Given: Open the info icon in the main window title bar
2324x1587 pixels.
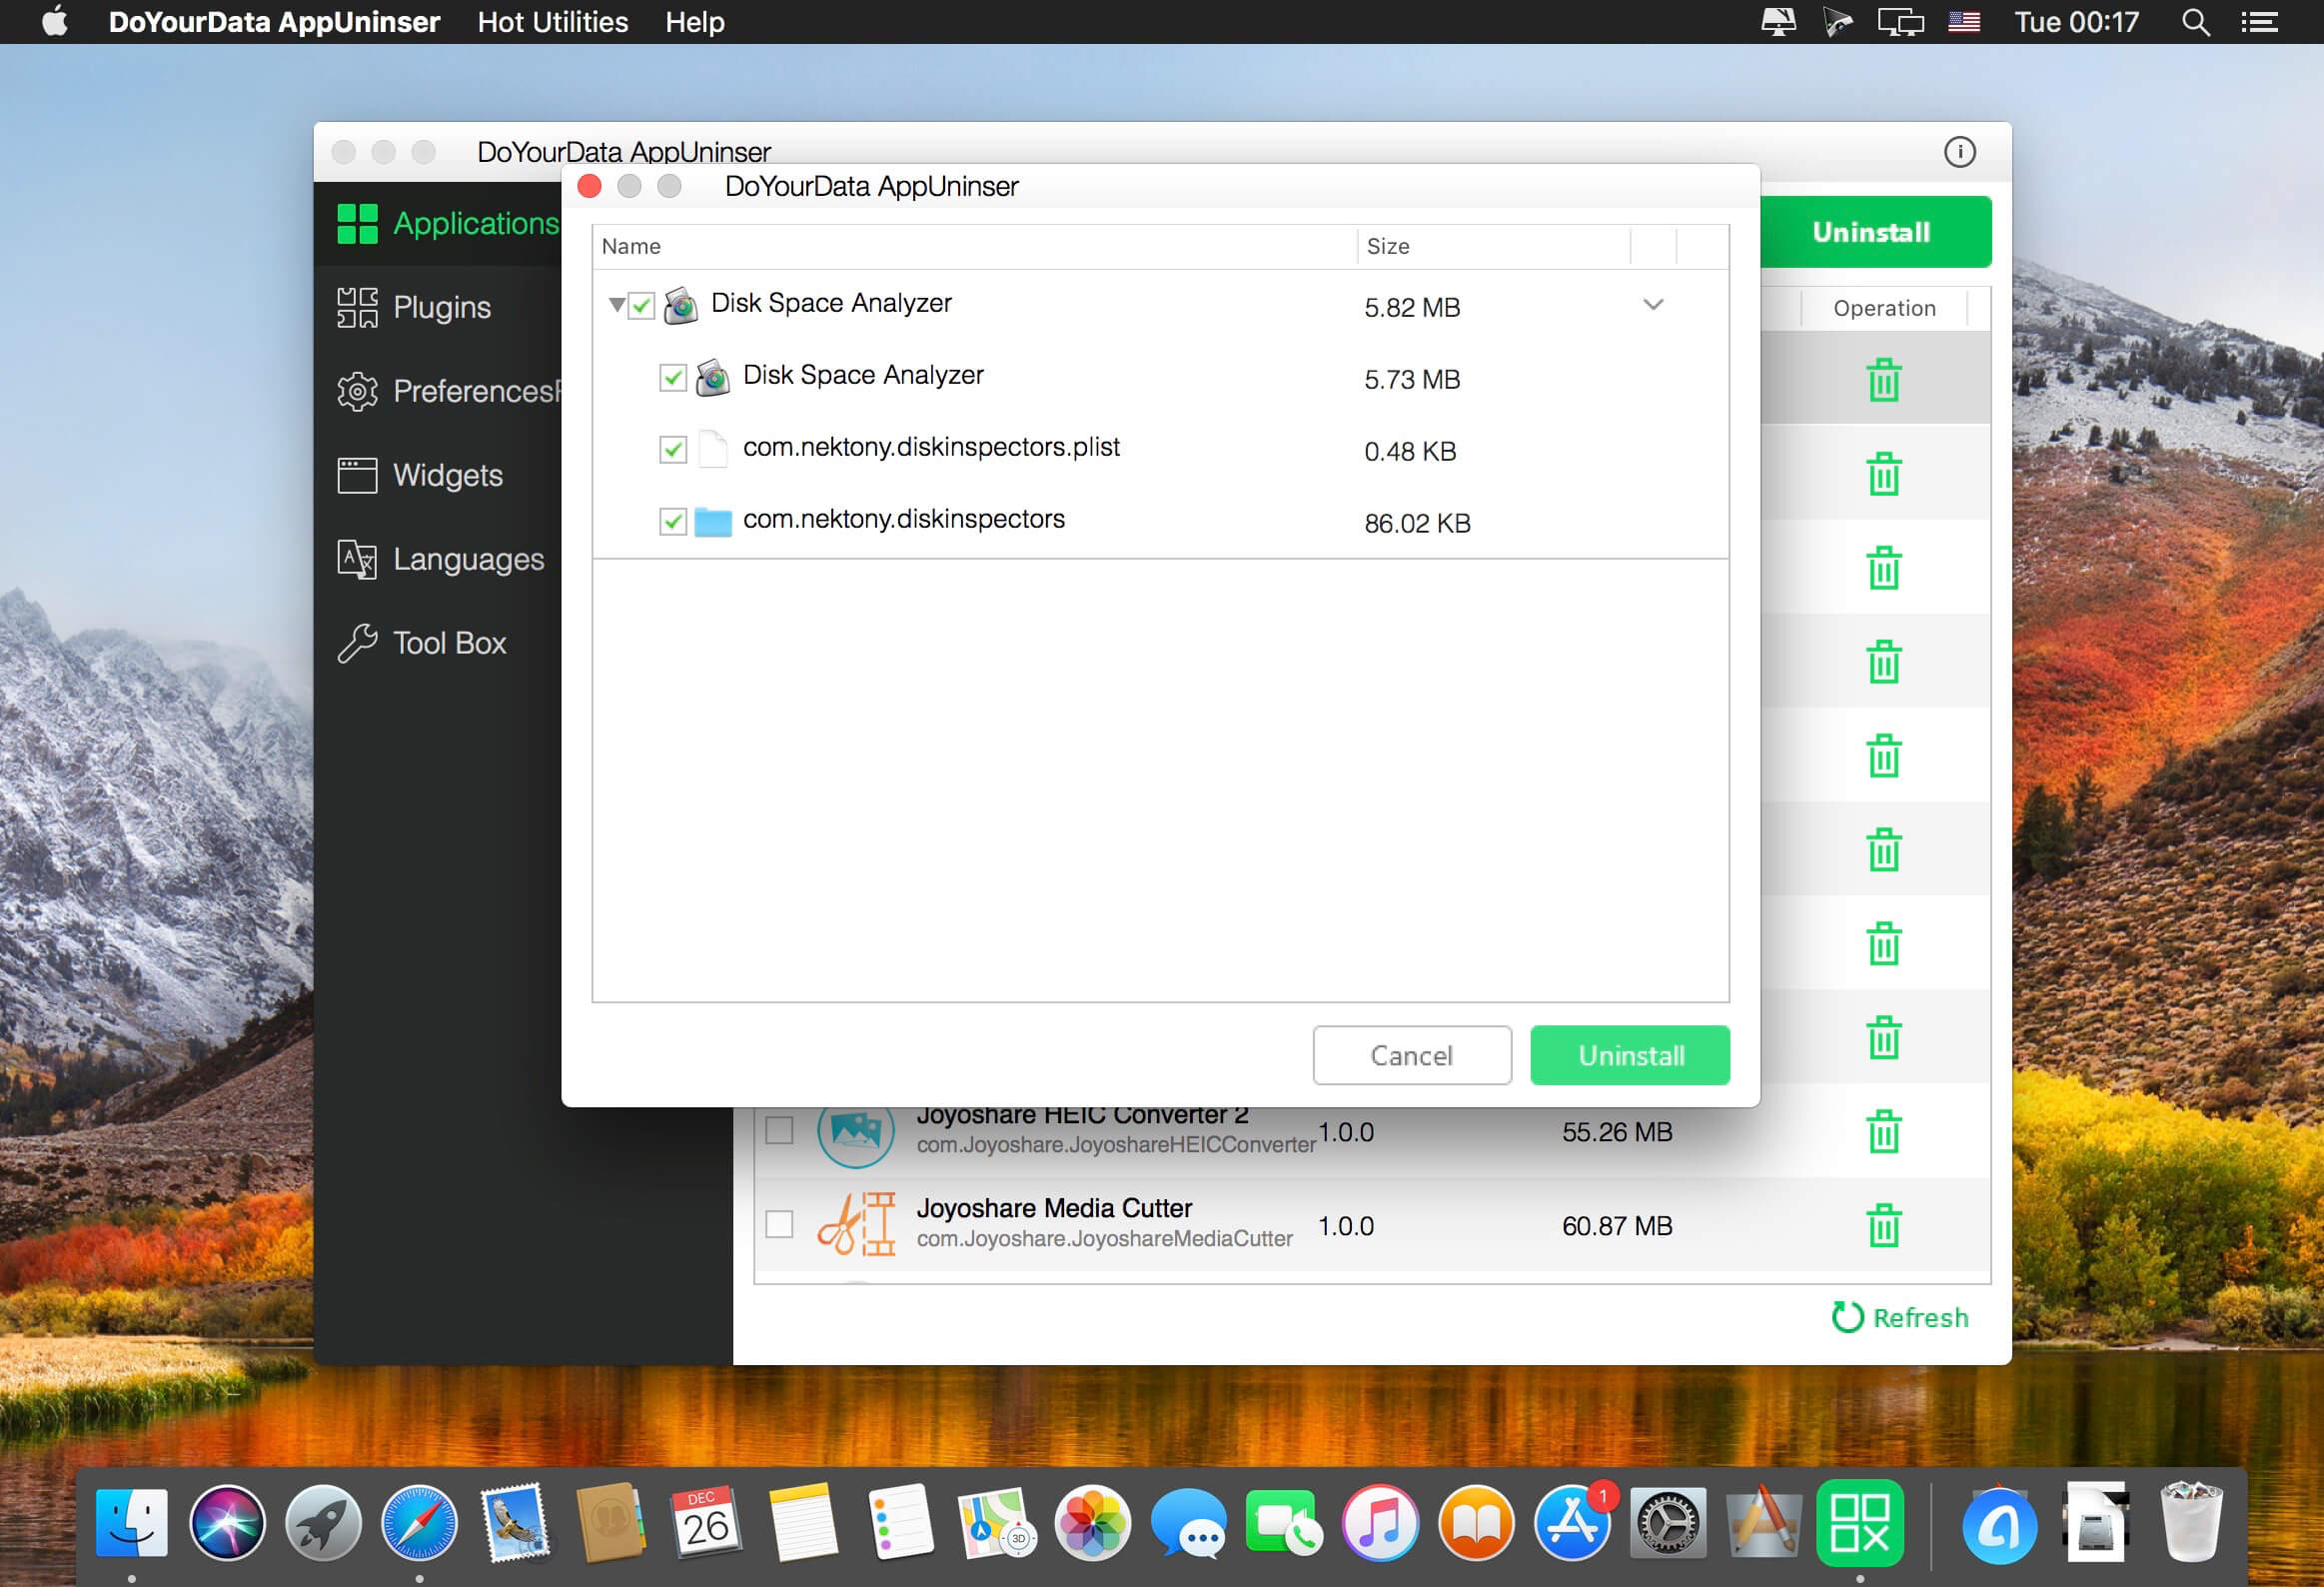Looking at the screenshot, I should 1959,152.
